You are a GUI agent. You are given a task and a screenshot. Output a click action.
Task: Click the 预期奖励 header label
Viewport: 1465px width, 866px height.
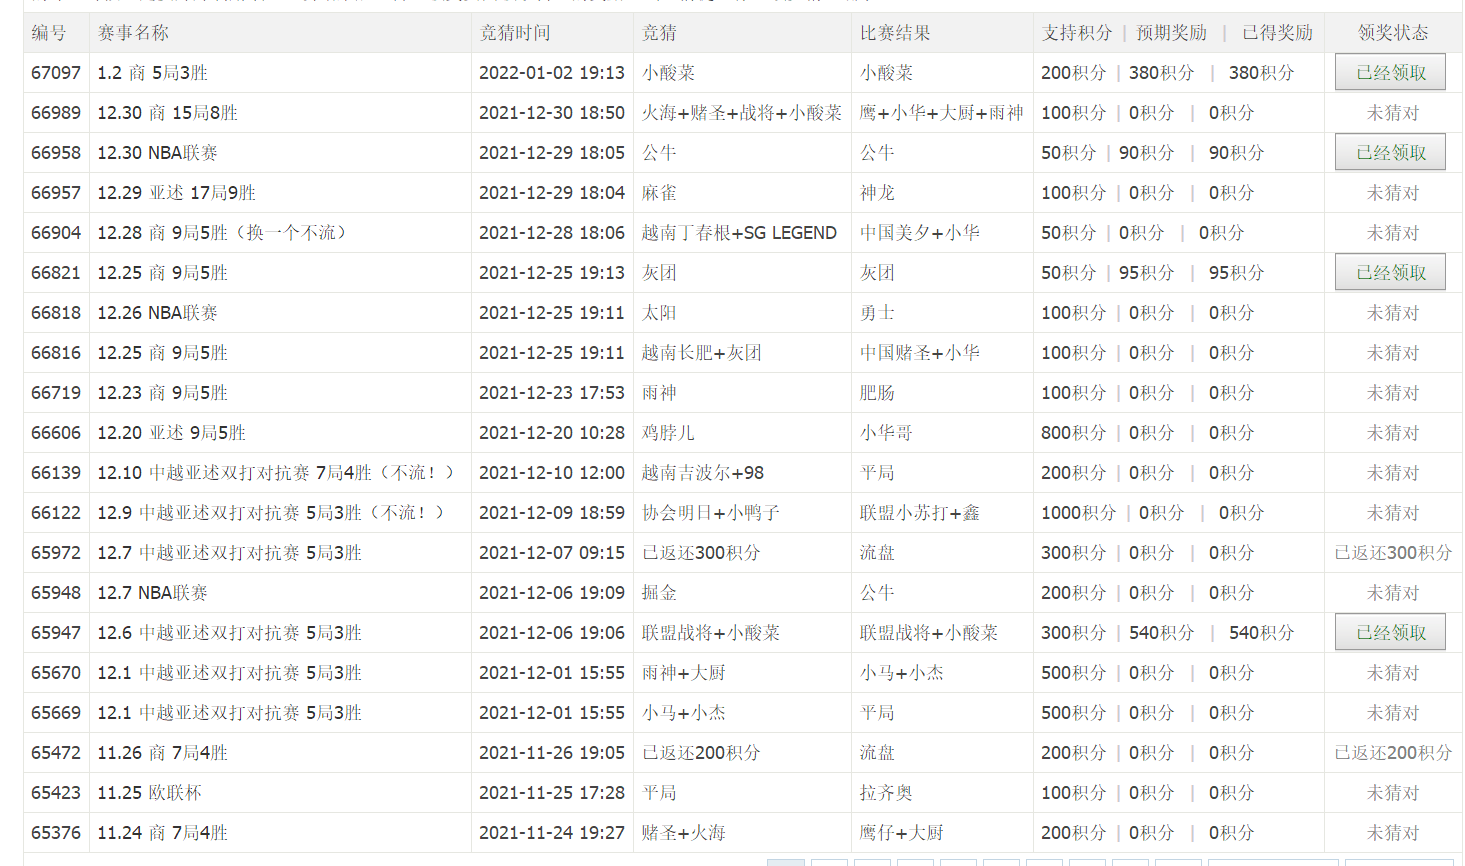pos(1171,33)
